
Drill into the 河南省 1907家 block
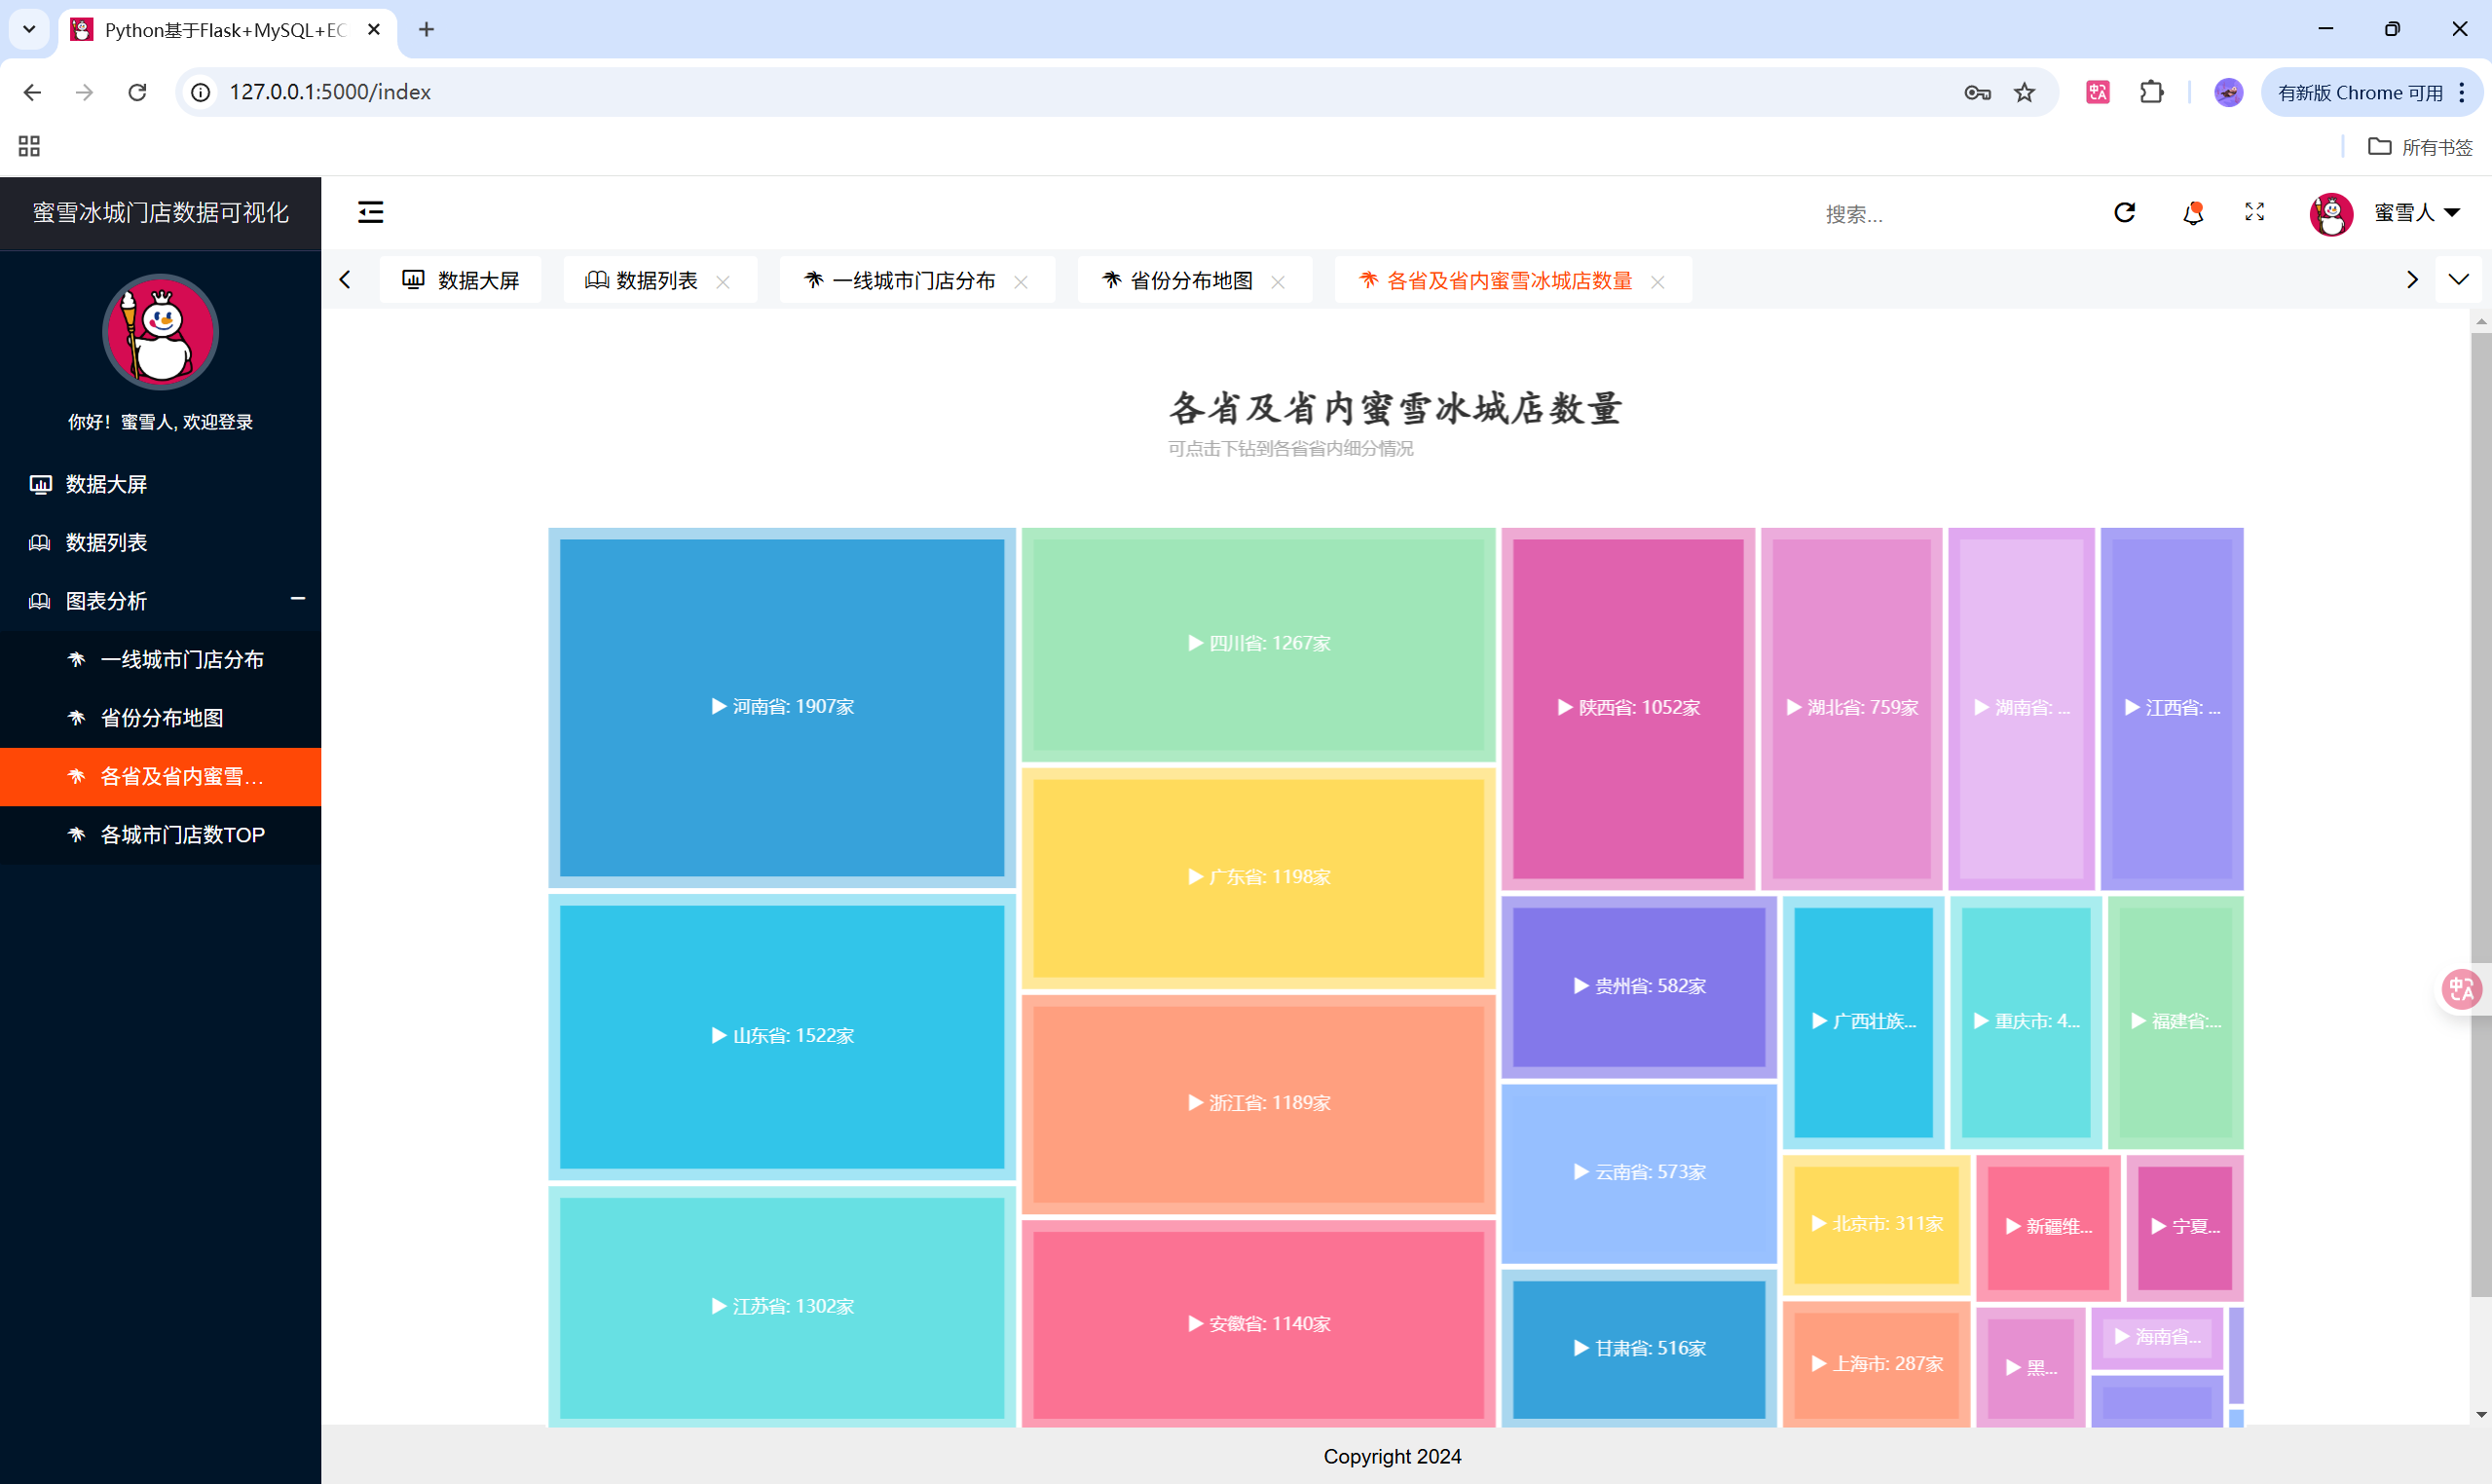point(782,706)
